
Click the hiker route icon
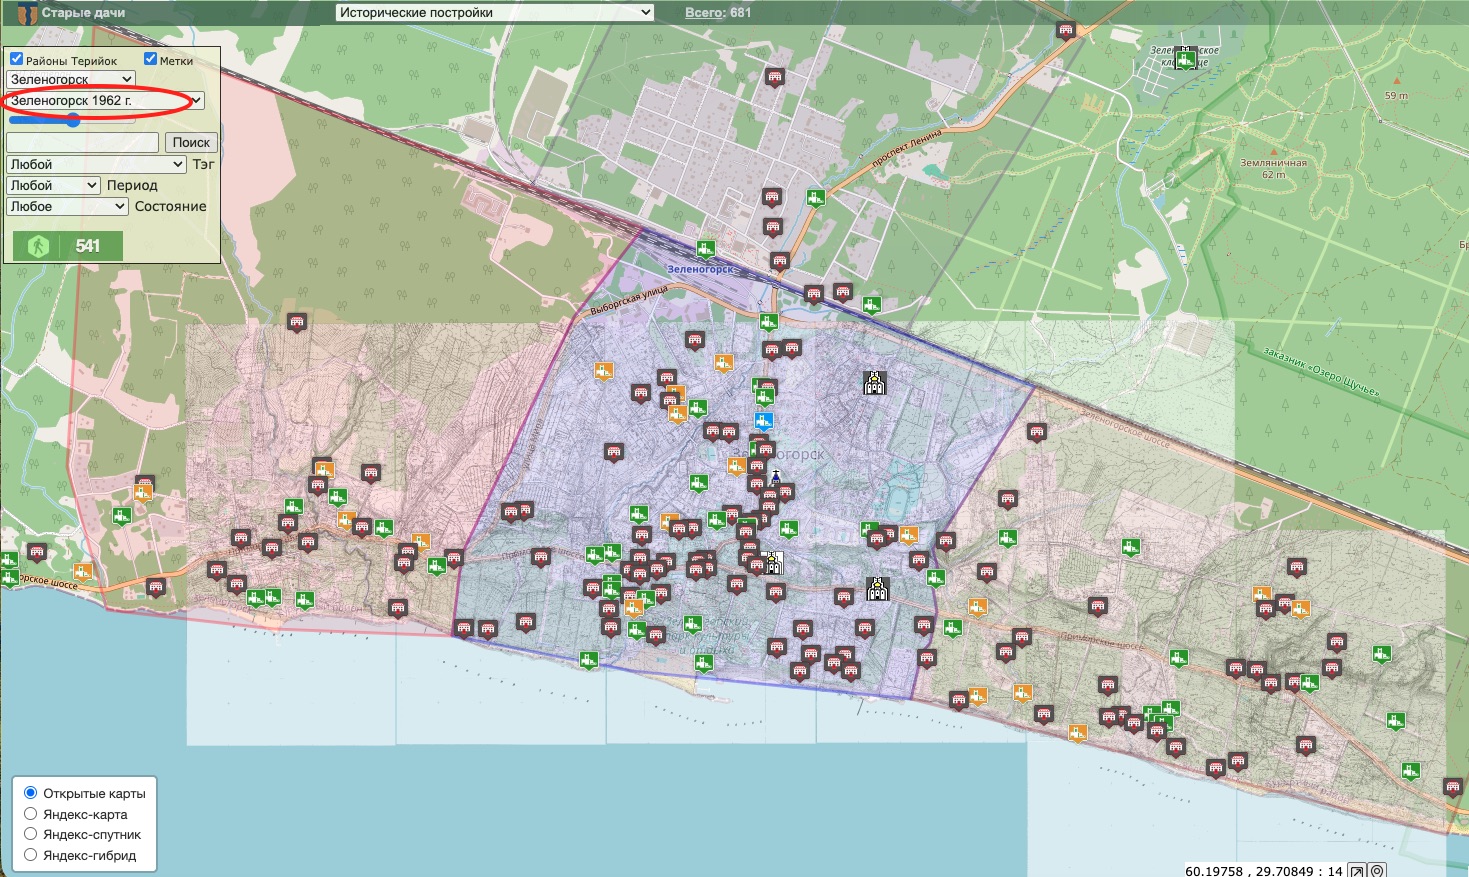38,246
